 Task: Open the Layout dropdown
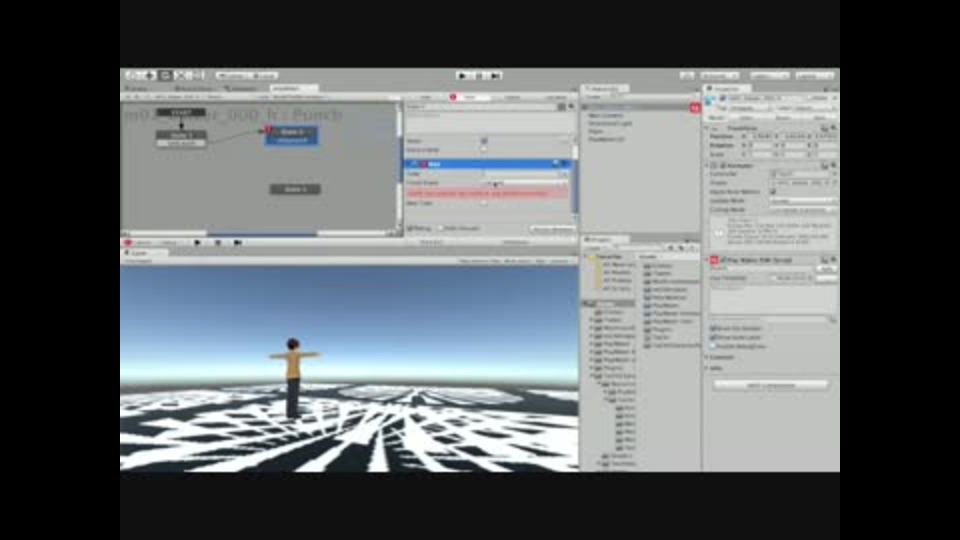[x=814, y=75]
